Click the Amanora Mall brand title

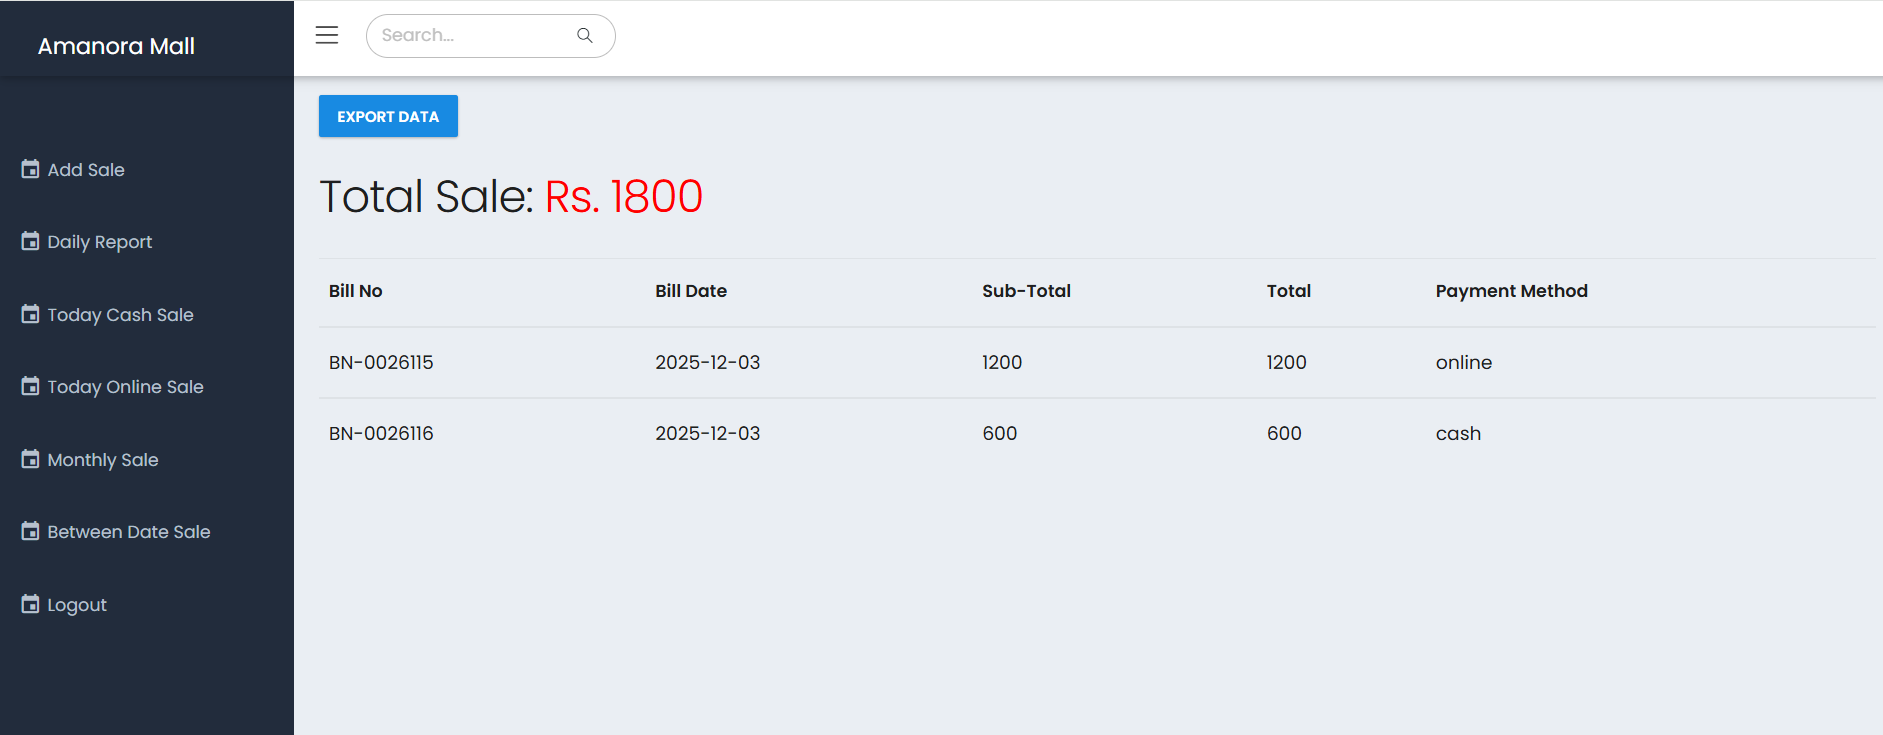pos(116,46)
